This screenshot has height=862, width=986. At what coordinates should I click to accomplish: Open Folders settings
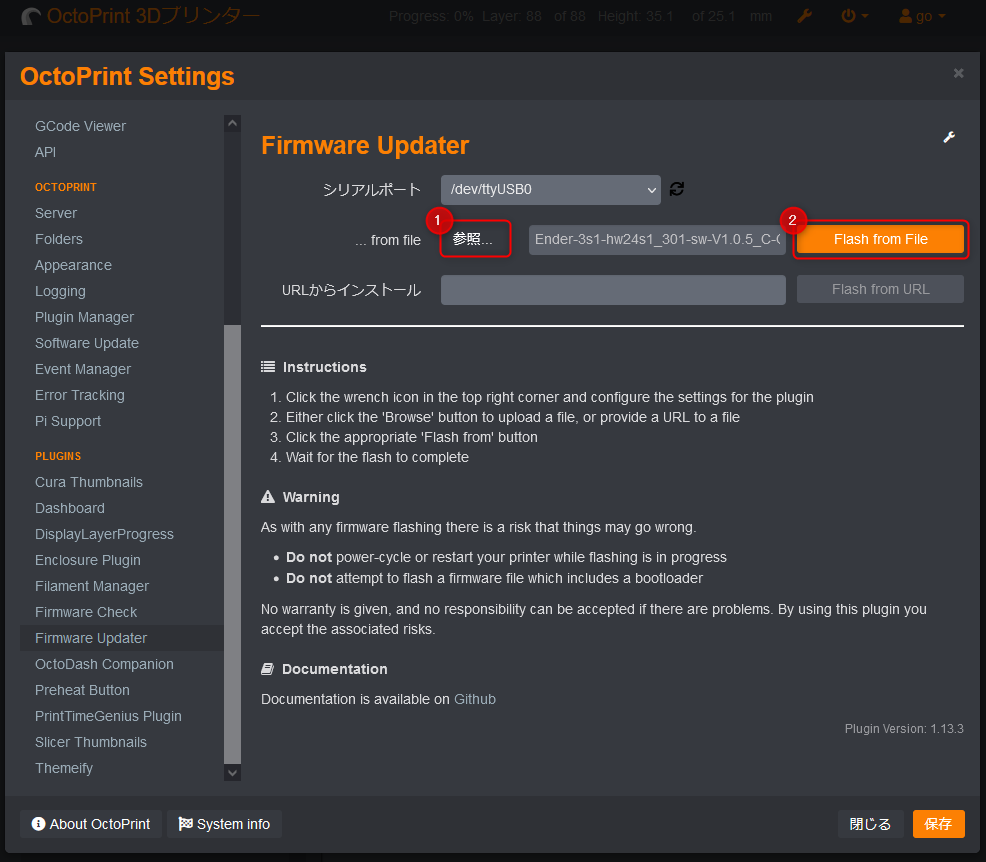pos(59,239)
